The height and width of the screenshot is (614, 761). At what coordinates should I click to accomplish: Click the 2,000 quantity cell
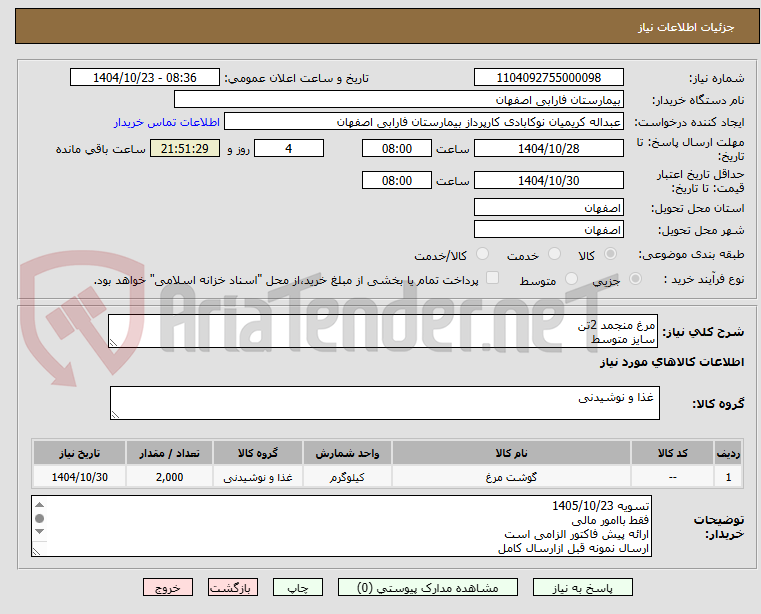169,477
